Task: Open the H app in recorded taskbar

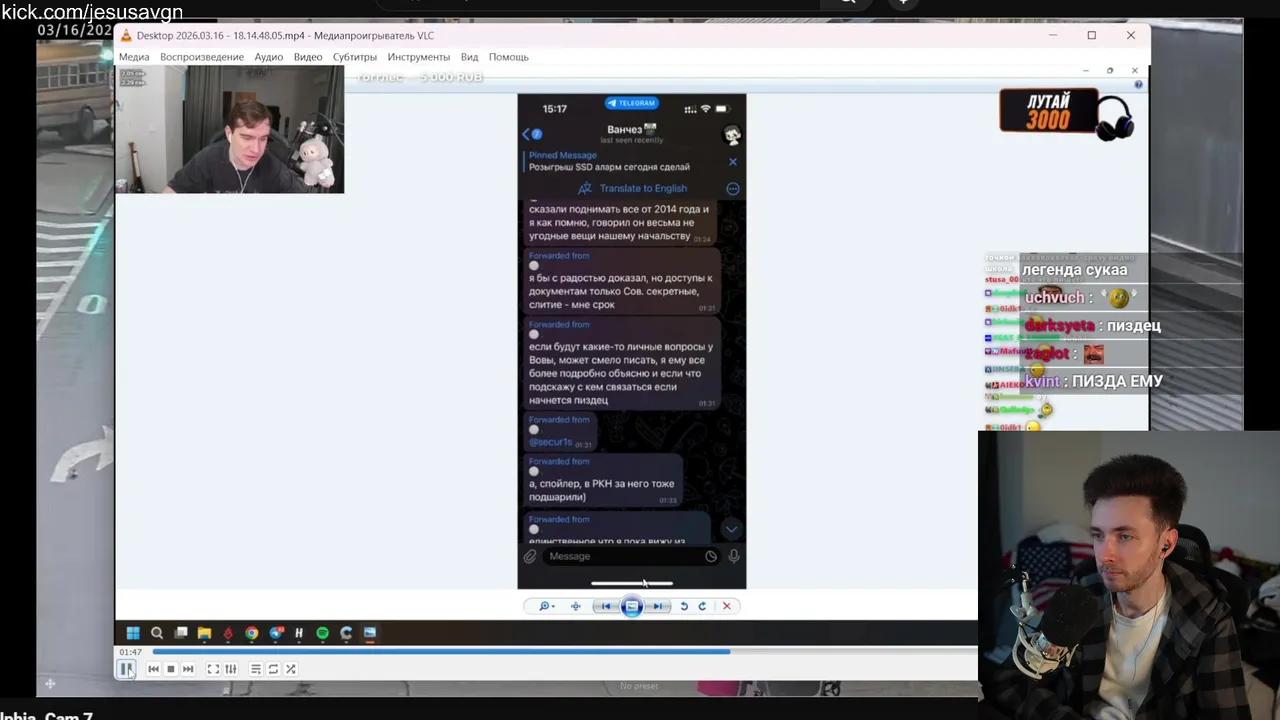Action: 298,633
